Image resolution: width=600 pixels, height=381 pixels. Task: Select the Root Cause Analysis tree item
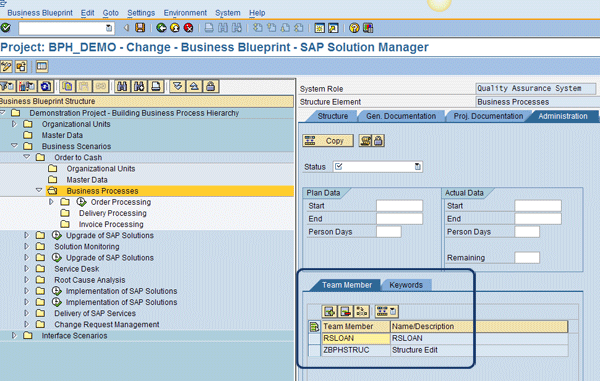(90, 280)
